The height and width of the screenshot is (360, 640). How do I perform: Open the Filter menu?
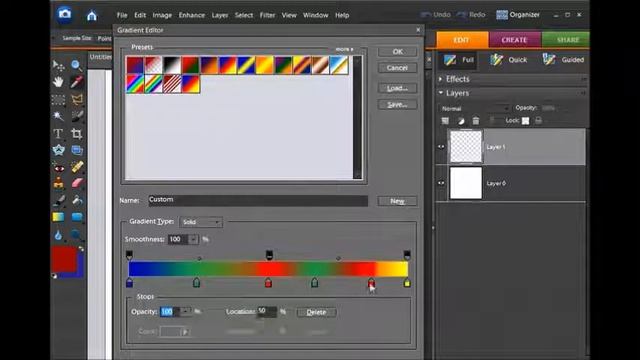click(x=267, y=15)
